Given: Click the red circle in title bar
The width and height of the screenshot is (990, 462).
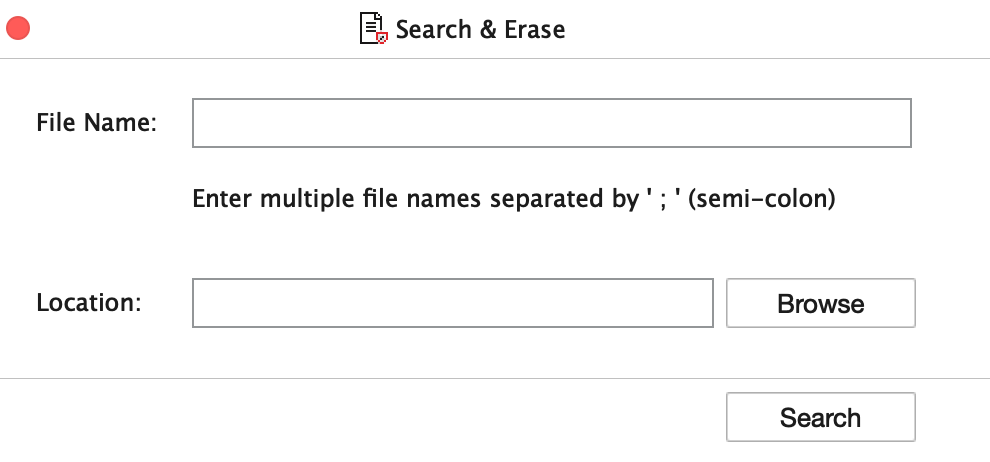Looking at the screenshot, I should [x=18, y=28].
